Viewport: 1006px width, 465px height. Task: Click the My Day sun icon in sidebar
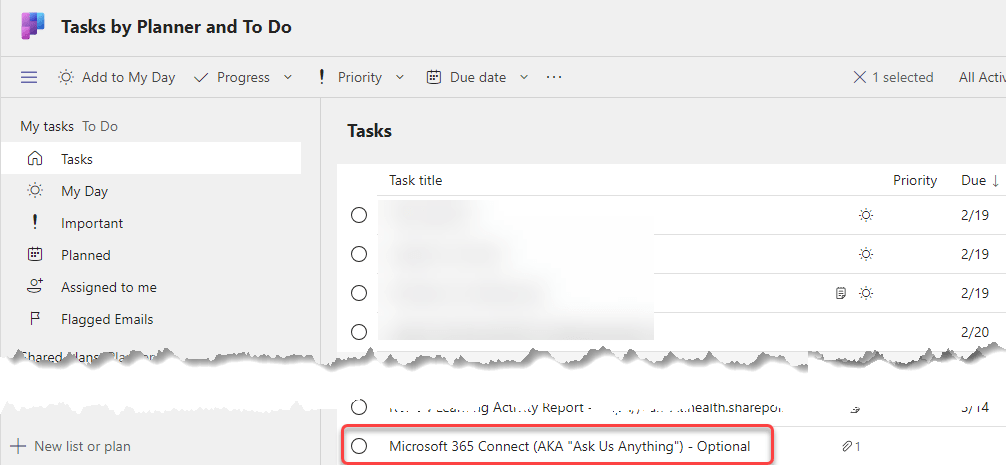click(35, 191)
